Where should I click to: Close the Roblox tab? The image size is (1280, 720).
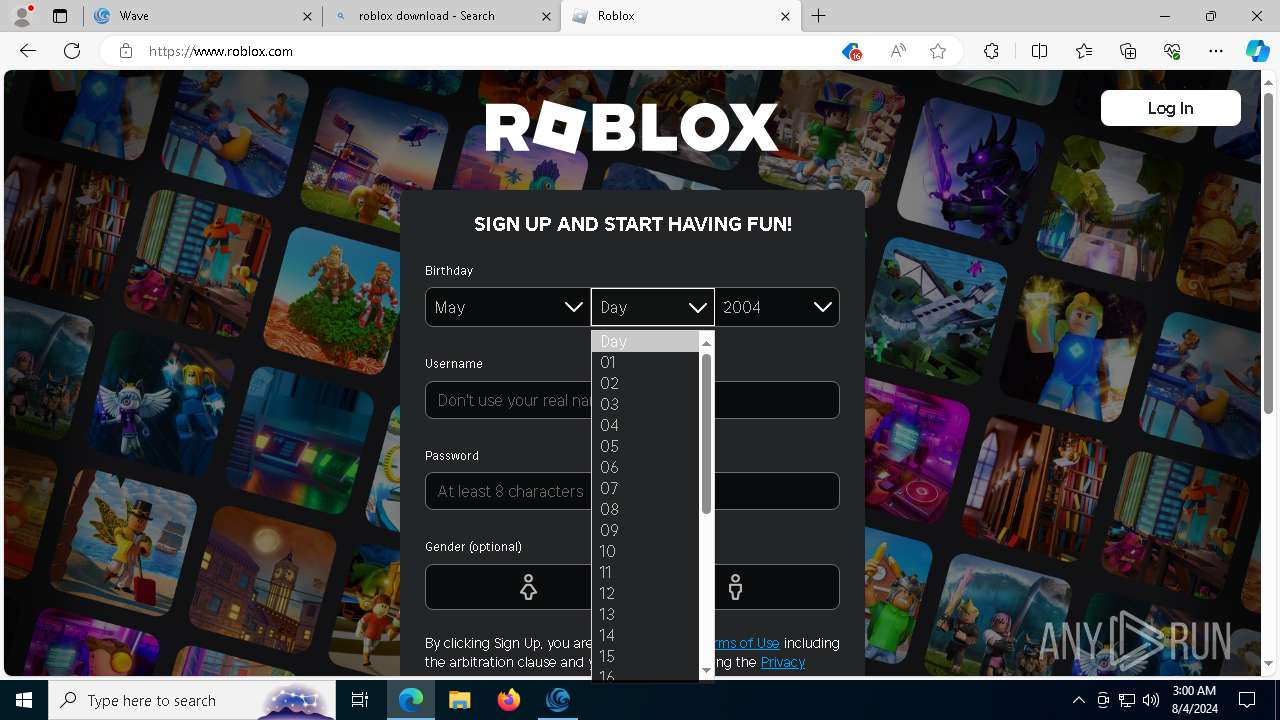tap(785, 16)
